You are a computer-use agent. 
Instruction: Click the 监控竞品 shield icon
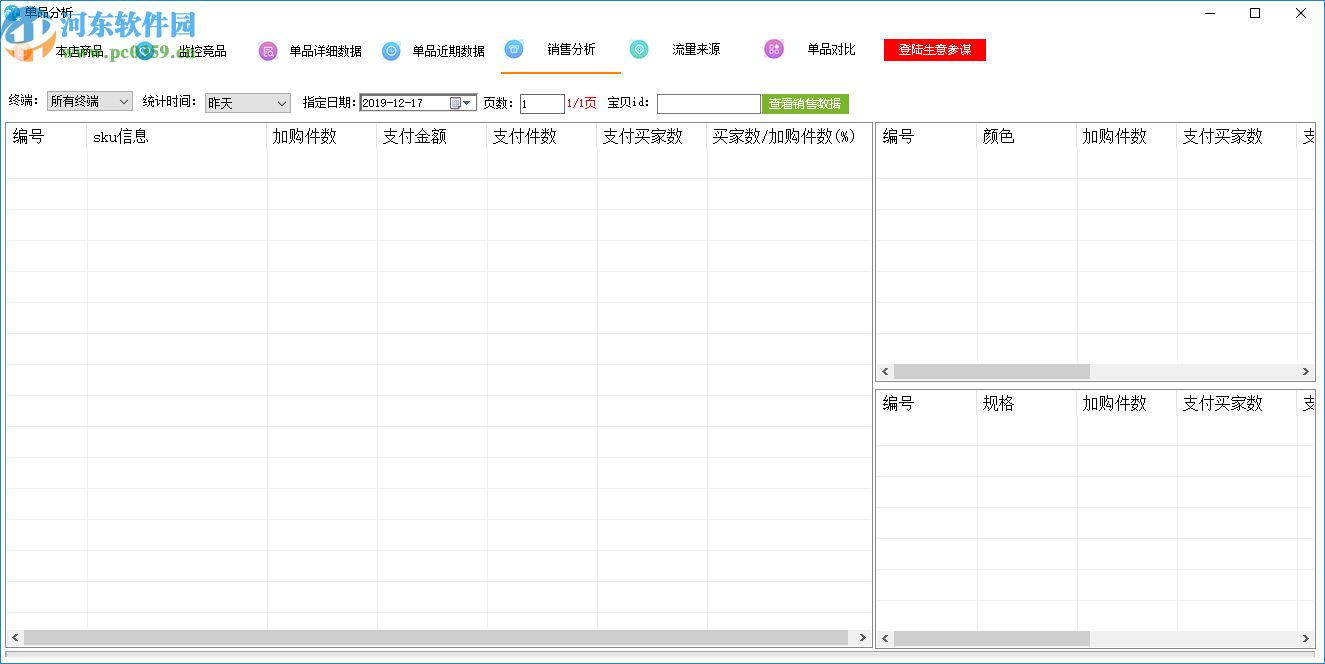(x=146, y=51)
